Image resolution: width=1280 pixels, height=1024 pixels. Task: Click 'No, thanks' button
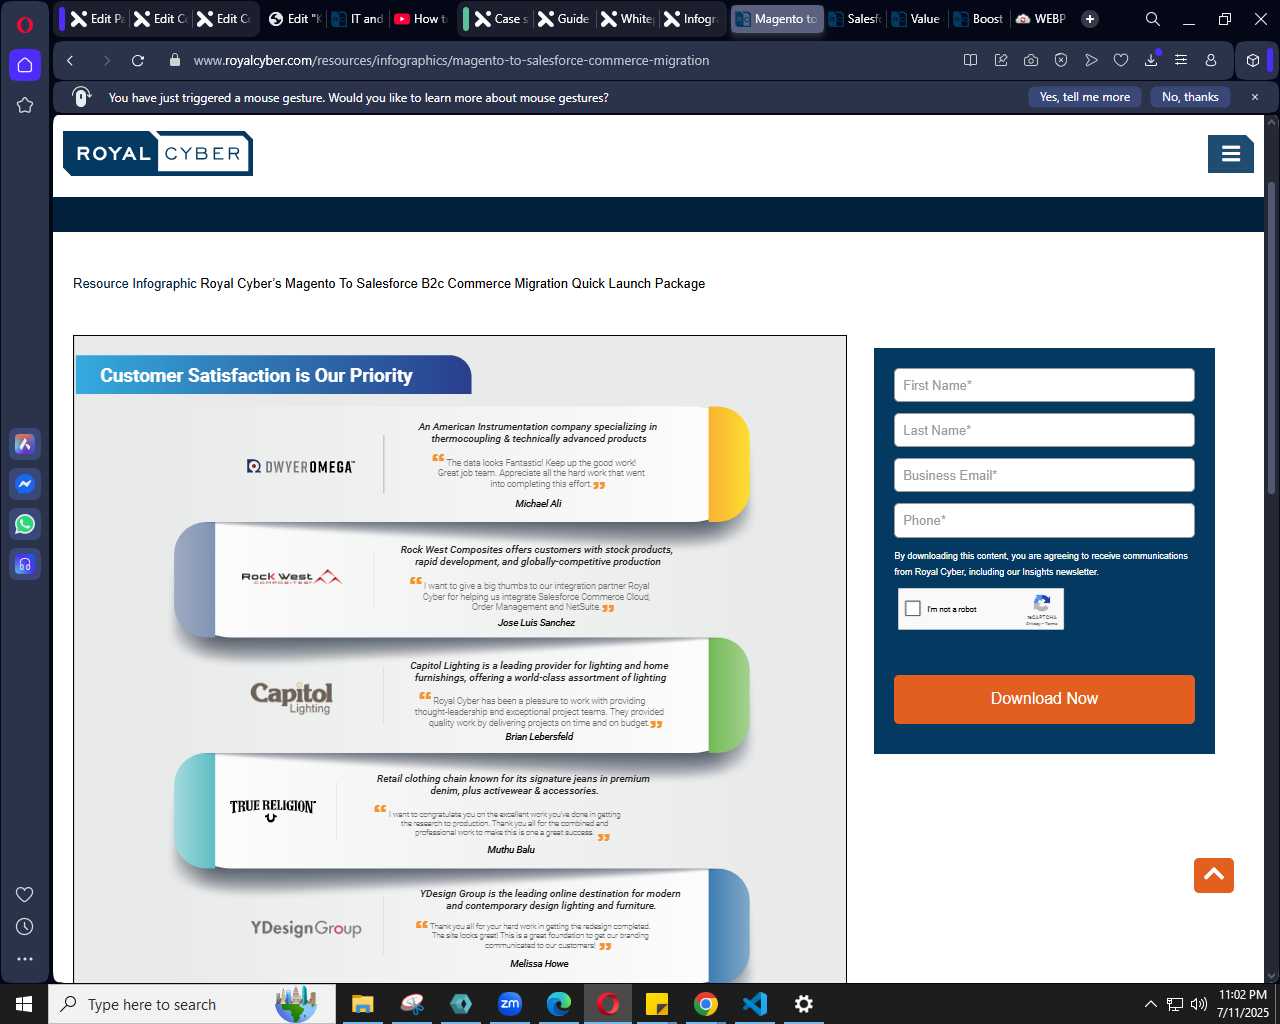click(x=1190, y=97)
